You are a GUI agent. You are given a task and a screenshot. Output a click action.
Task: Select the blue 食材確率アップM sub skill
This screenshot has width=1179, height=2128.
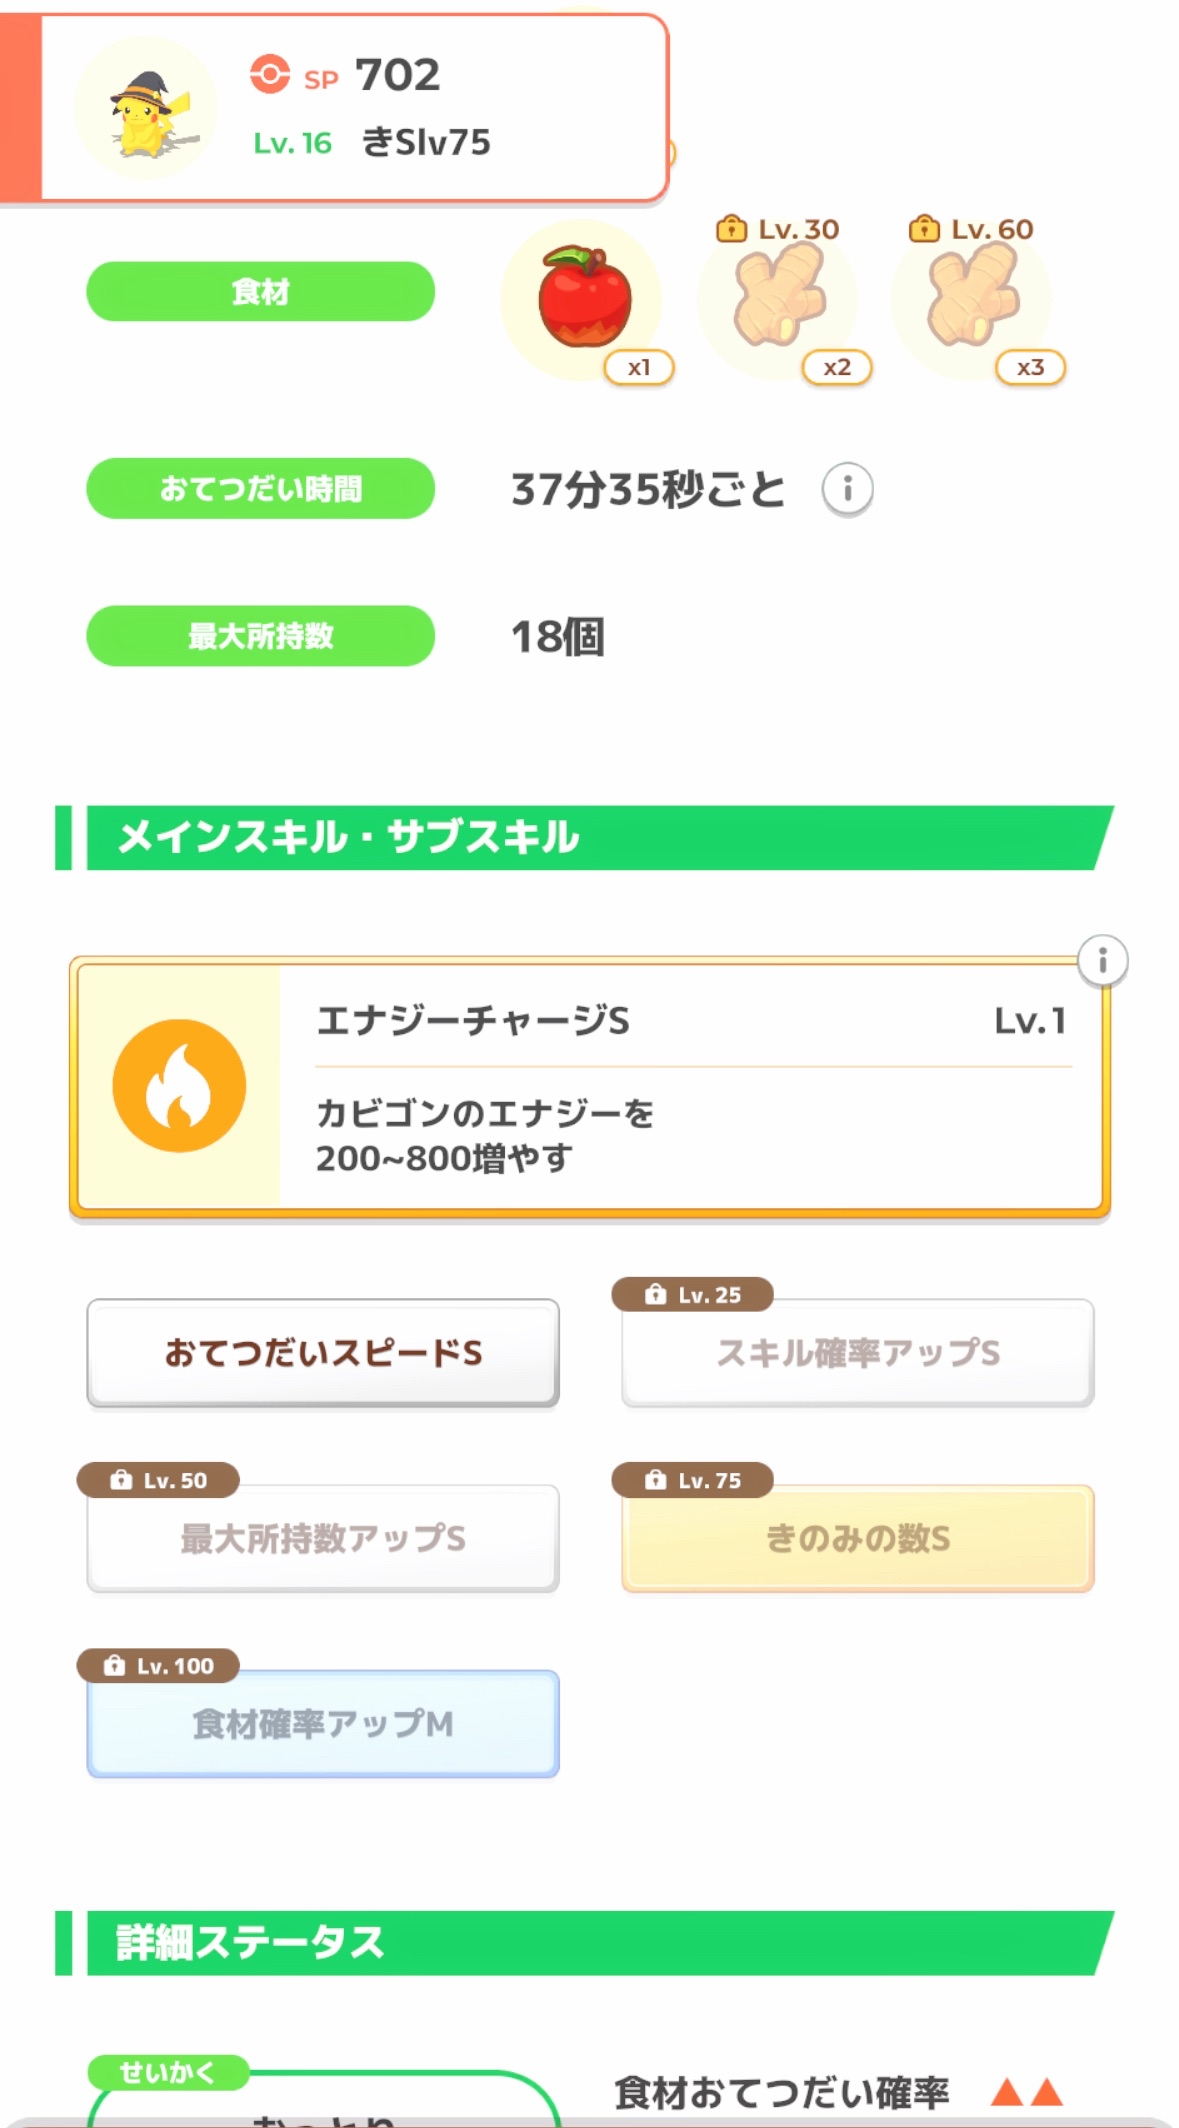(323, 1723)
